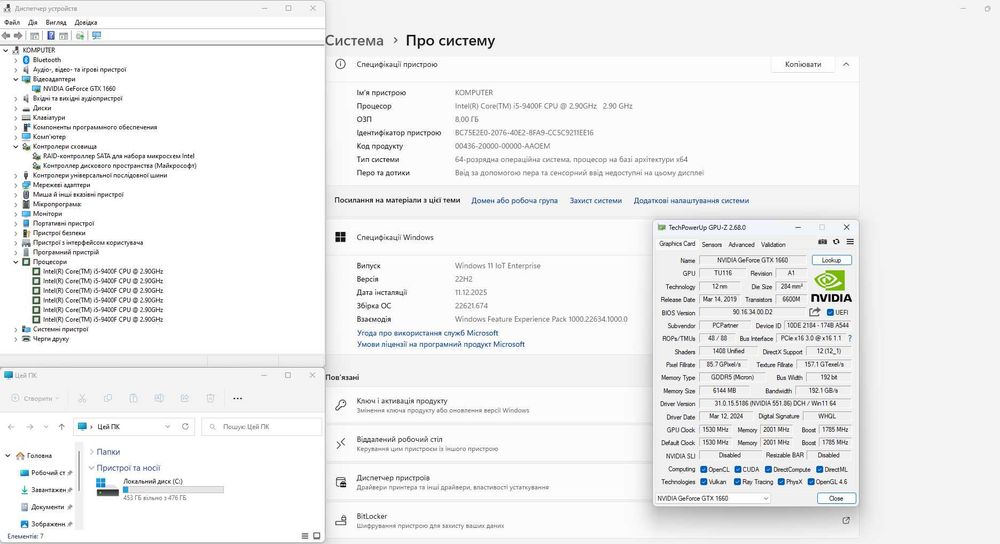Switch to Validation tab in GPU-Z
1000x544 pixels.
point(773,244)
